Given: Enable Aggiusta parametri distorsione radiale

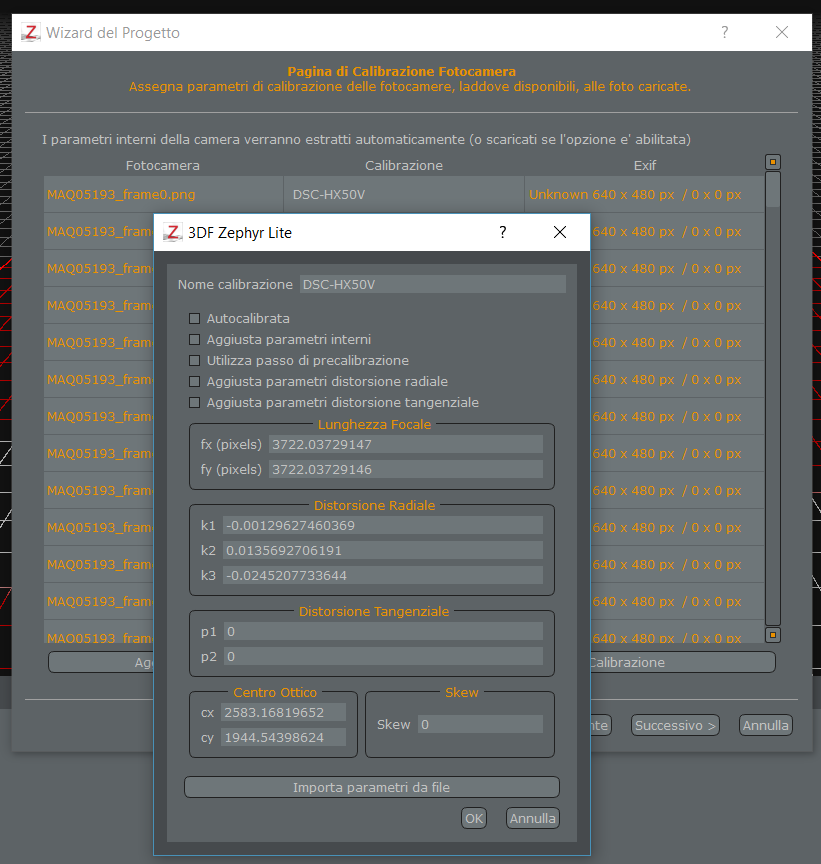Looking at the screenshot, I should 195,381.
